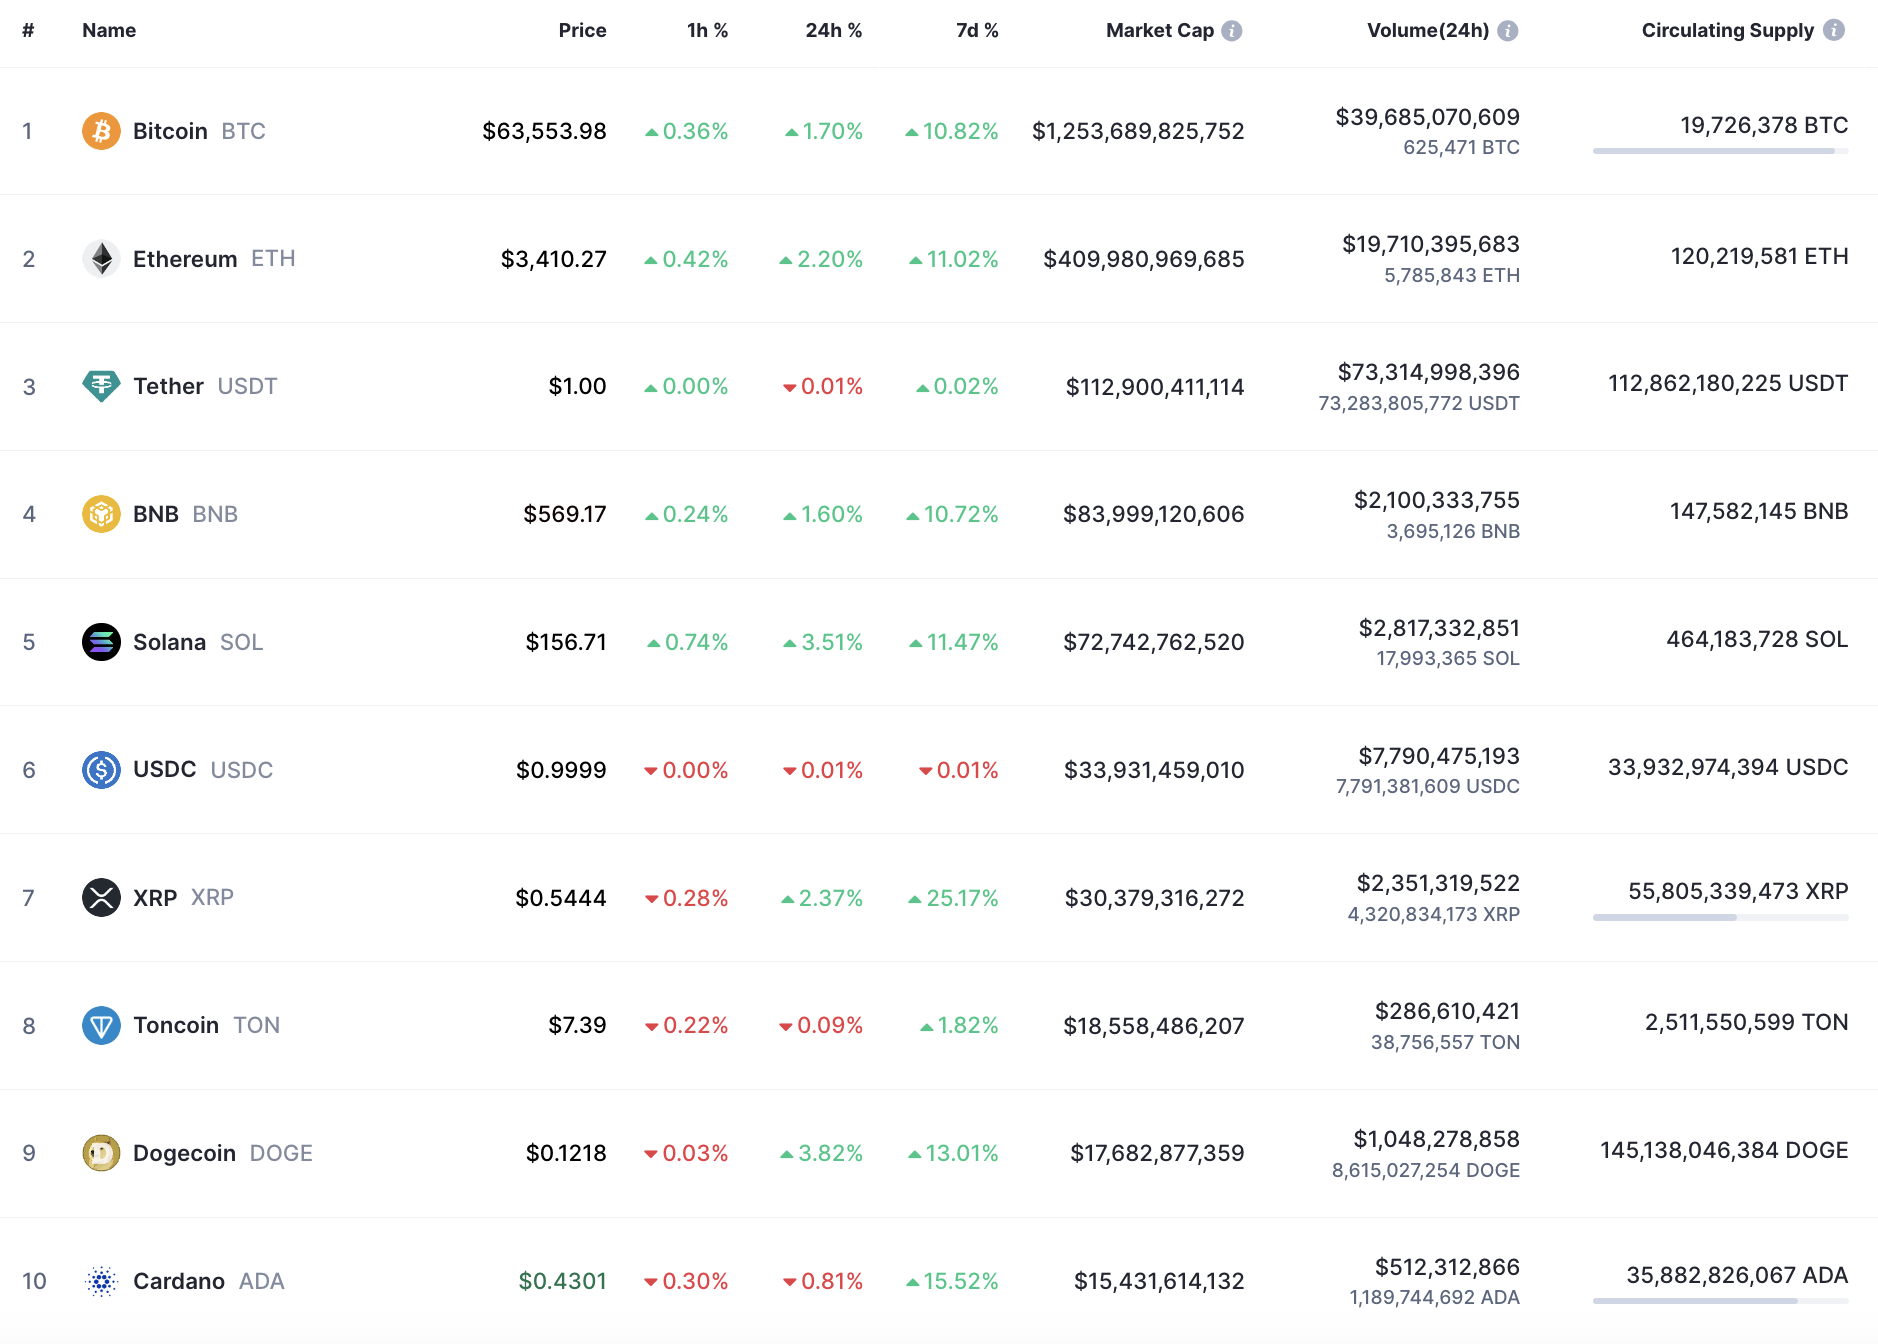Click the Cardano logo icon
This screenshot has width=1878, height=1344.
[101, 1281]
